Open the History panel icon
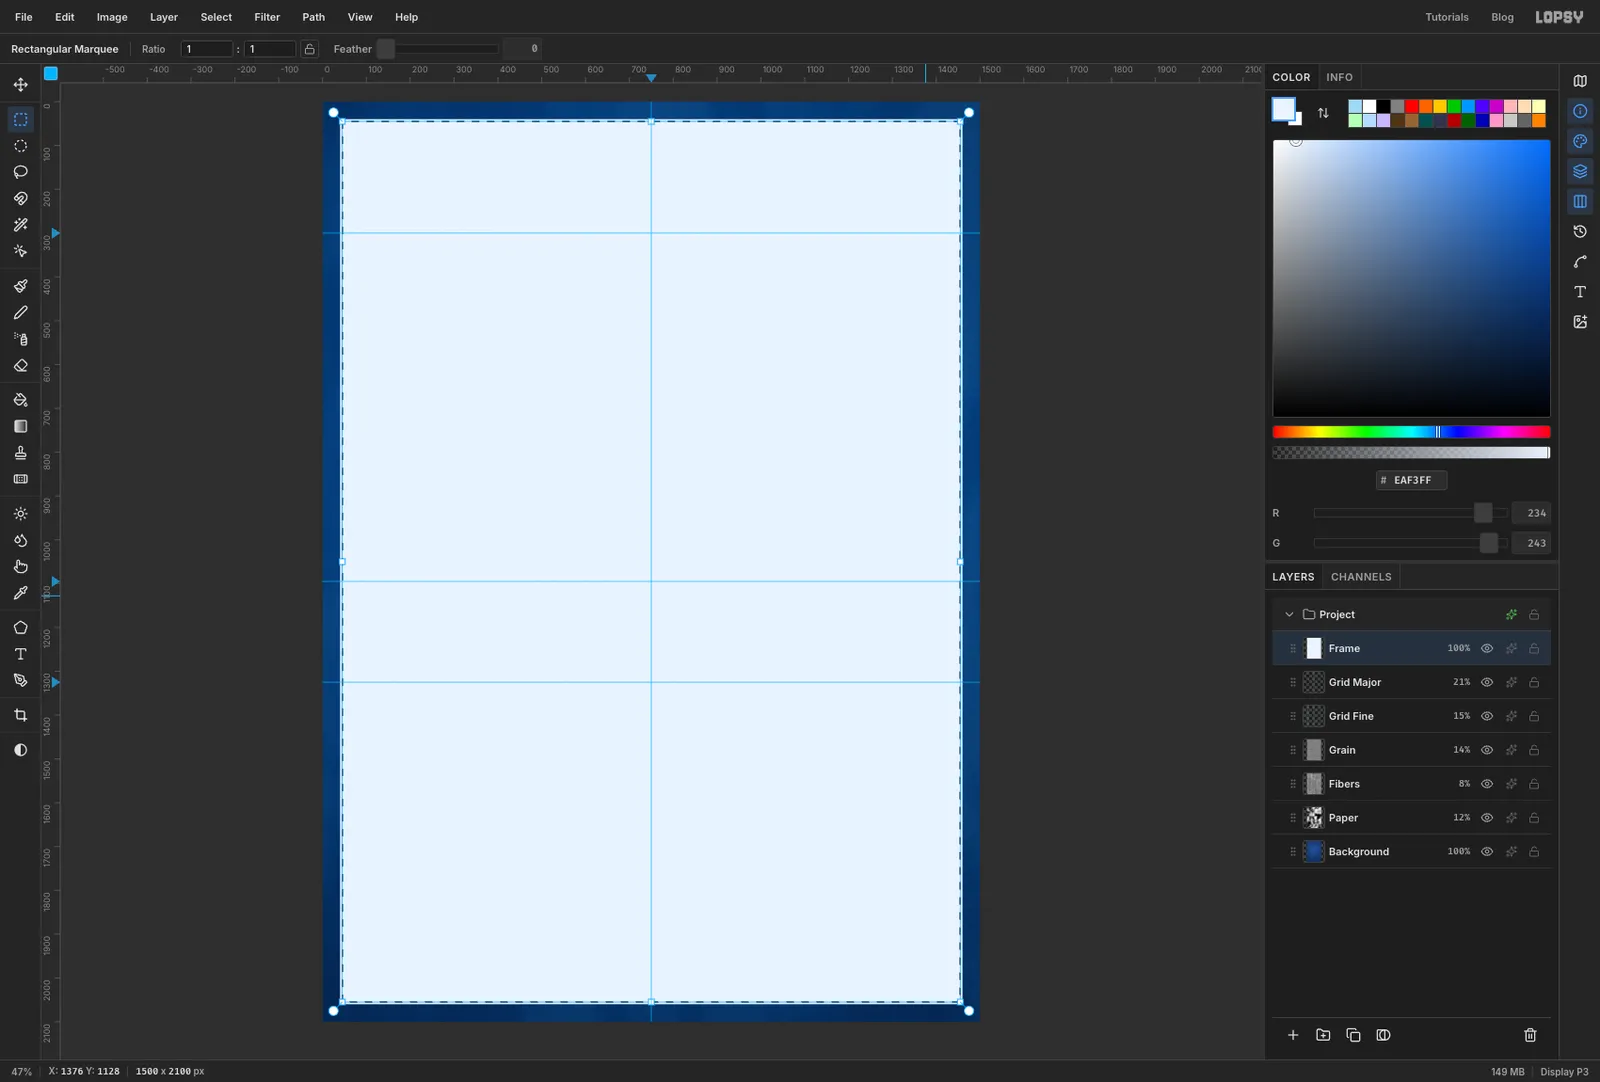Viewport: 1600px width, 1082px height. coord(1580,232)
